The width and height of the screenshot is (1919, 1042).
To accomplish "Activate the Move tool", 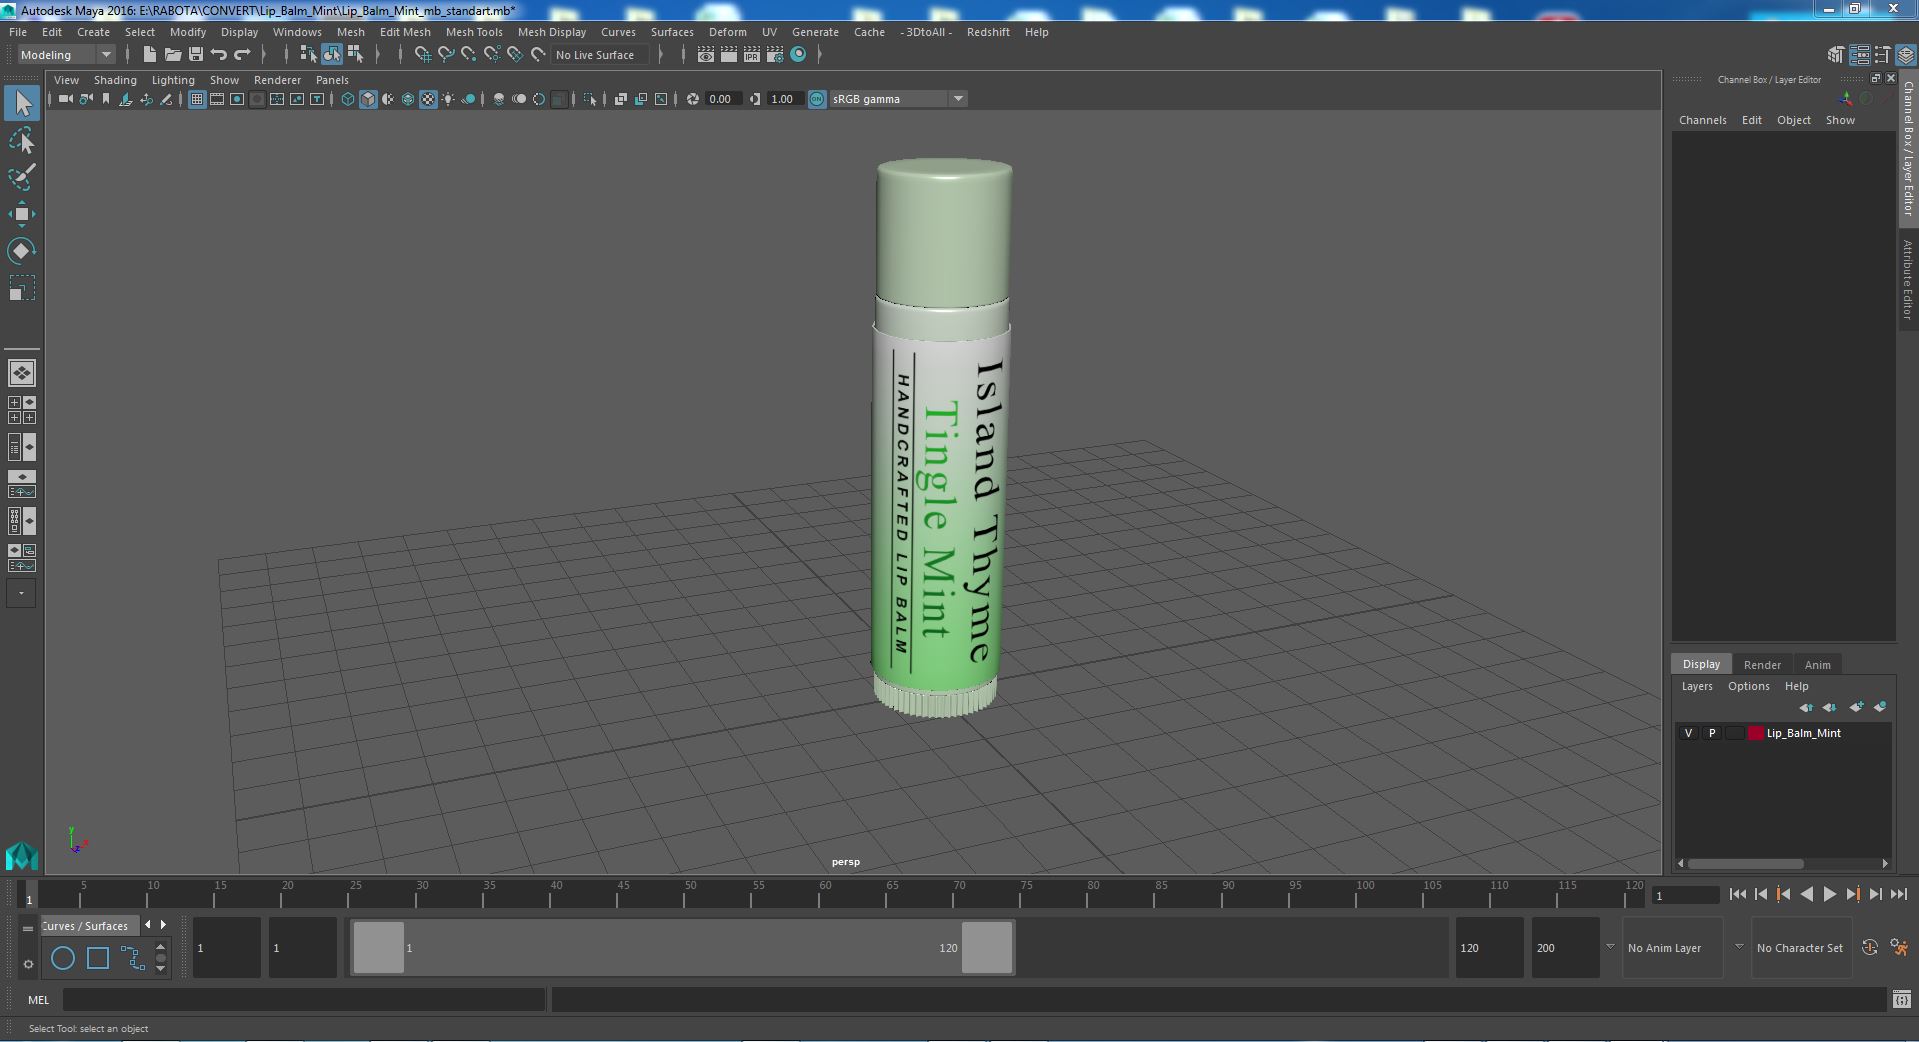I will [x=22, y=214].
